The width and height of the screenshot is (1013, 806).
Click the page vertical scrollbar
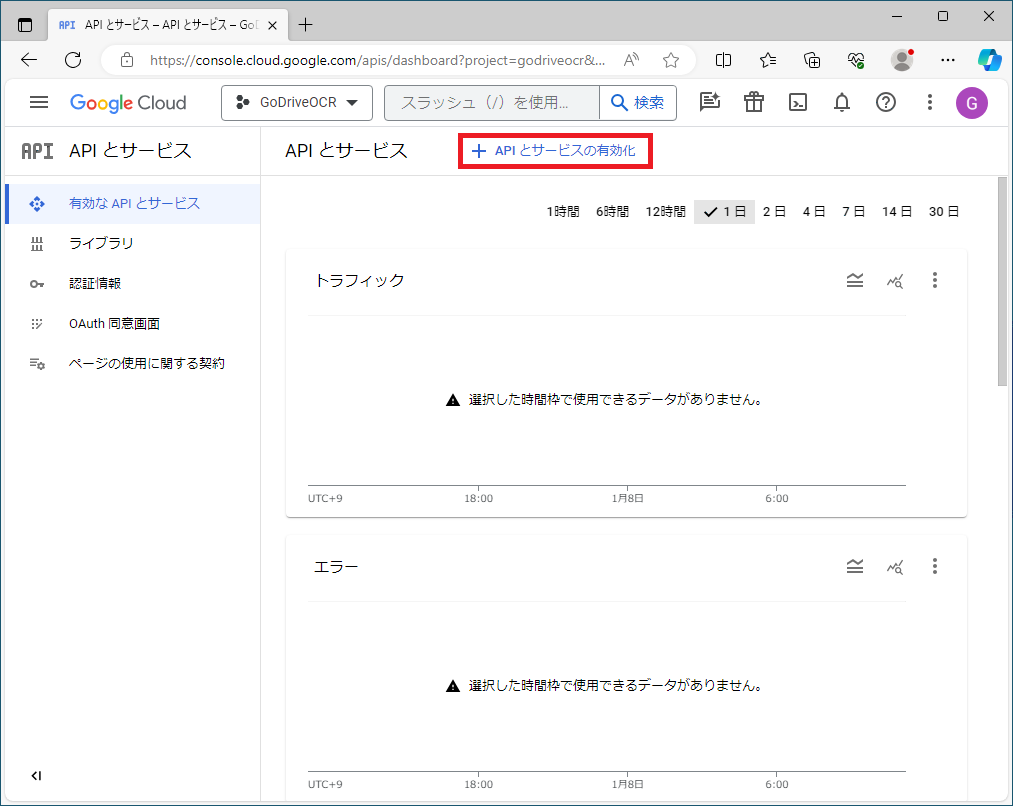1002,282
